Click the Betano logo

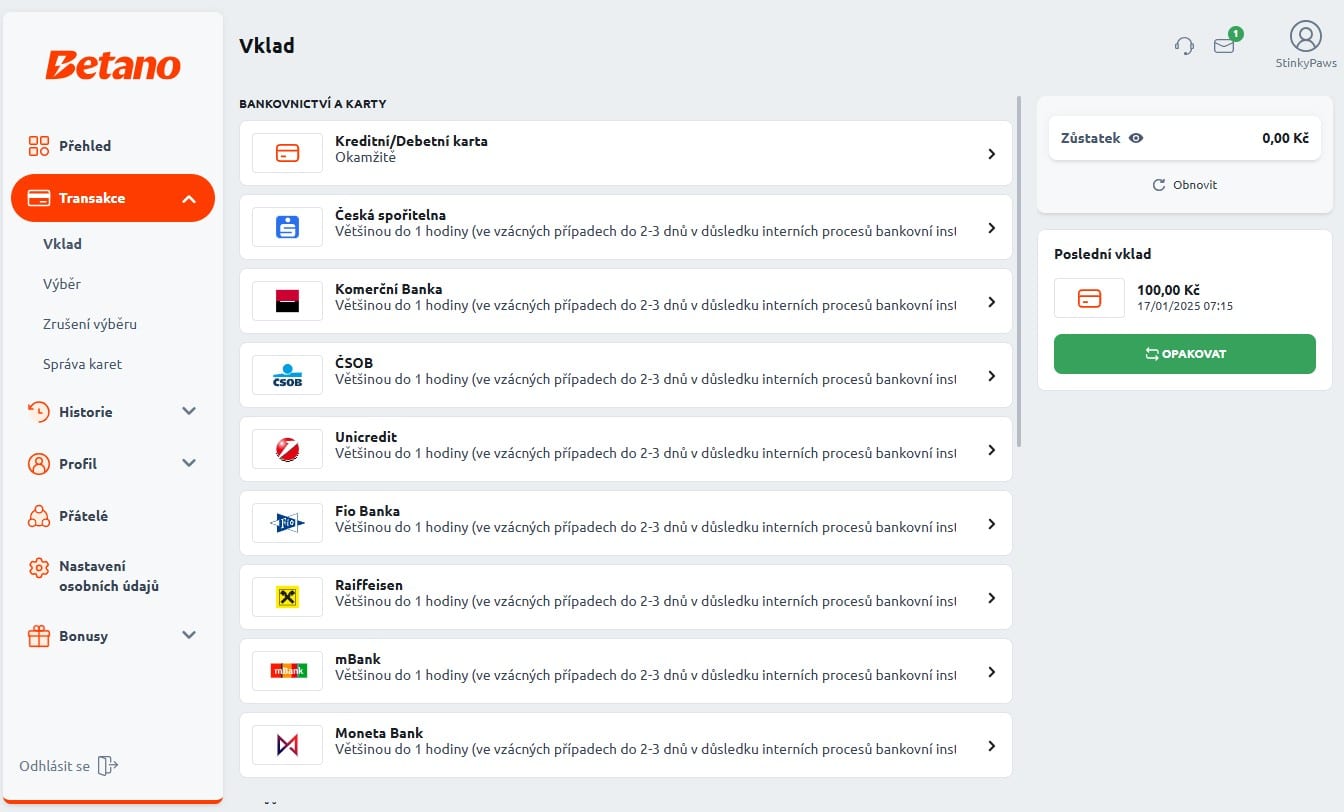(x=113, y=66)
